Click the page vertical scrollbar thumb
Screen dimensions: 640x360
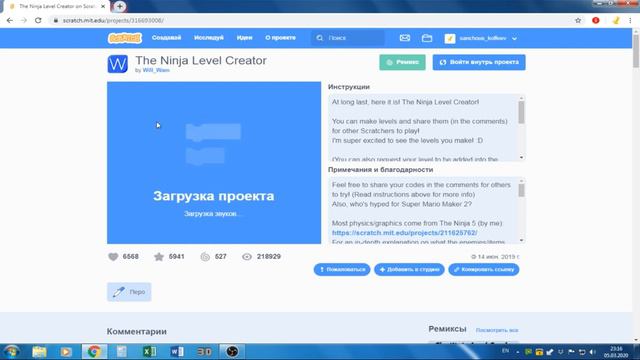(636, 51)
